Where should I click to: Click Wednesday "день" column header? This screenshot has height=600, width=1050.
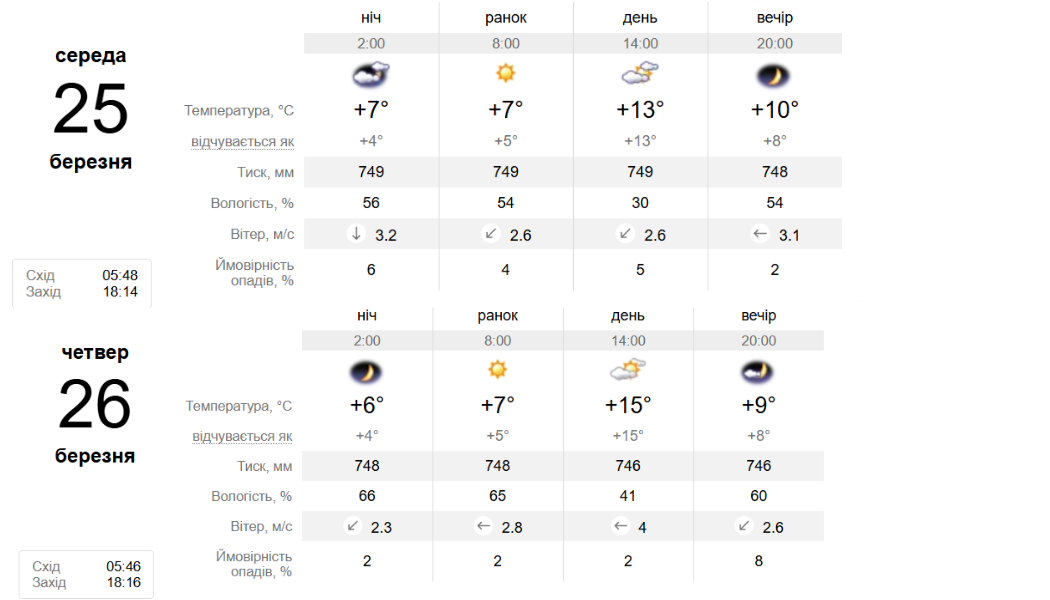pos(640,17)
